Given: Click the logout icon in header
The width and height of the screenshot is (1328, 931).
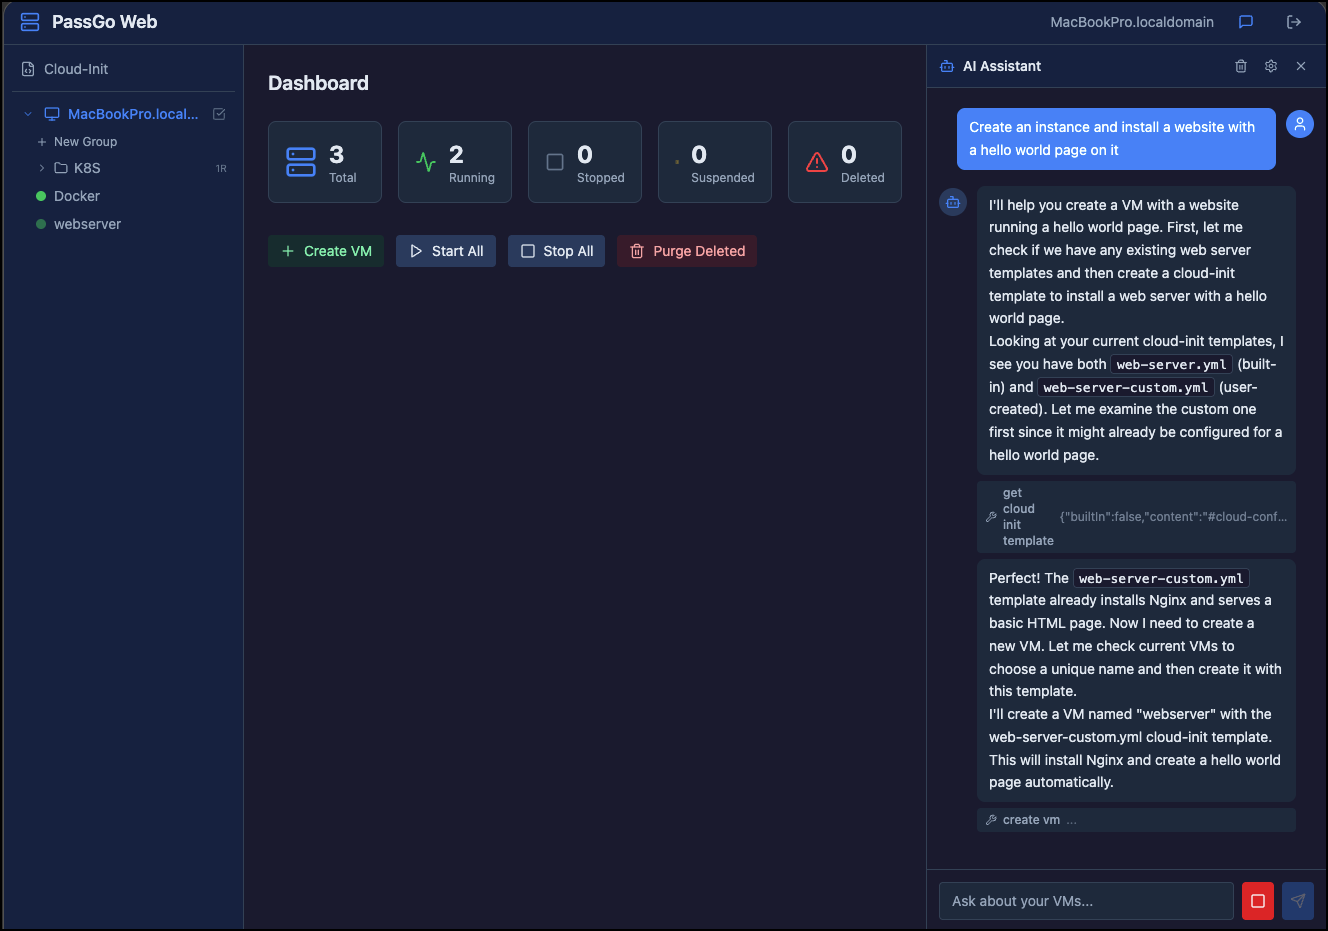Looking at the screenshot, I should [1294, 22].
